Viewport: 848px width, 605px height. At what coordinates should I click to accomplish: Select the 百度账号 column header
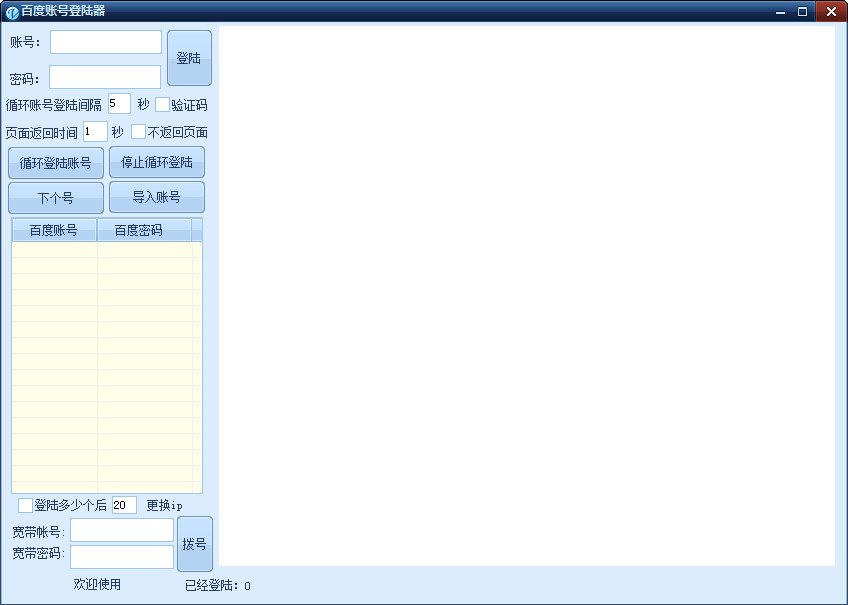click(x=54, y=230)
